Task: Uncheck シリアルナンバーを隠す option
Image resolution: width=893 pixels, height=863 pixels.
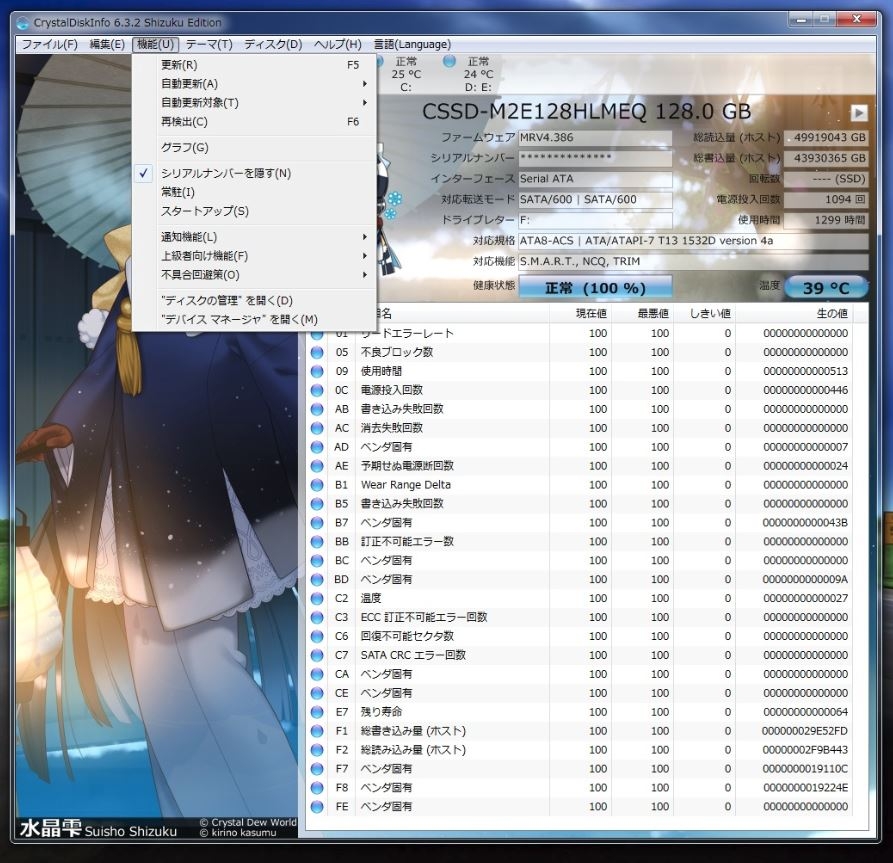Action: 225,173
